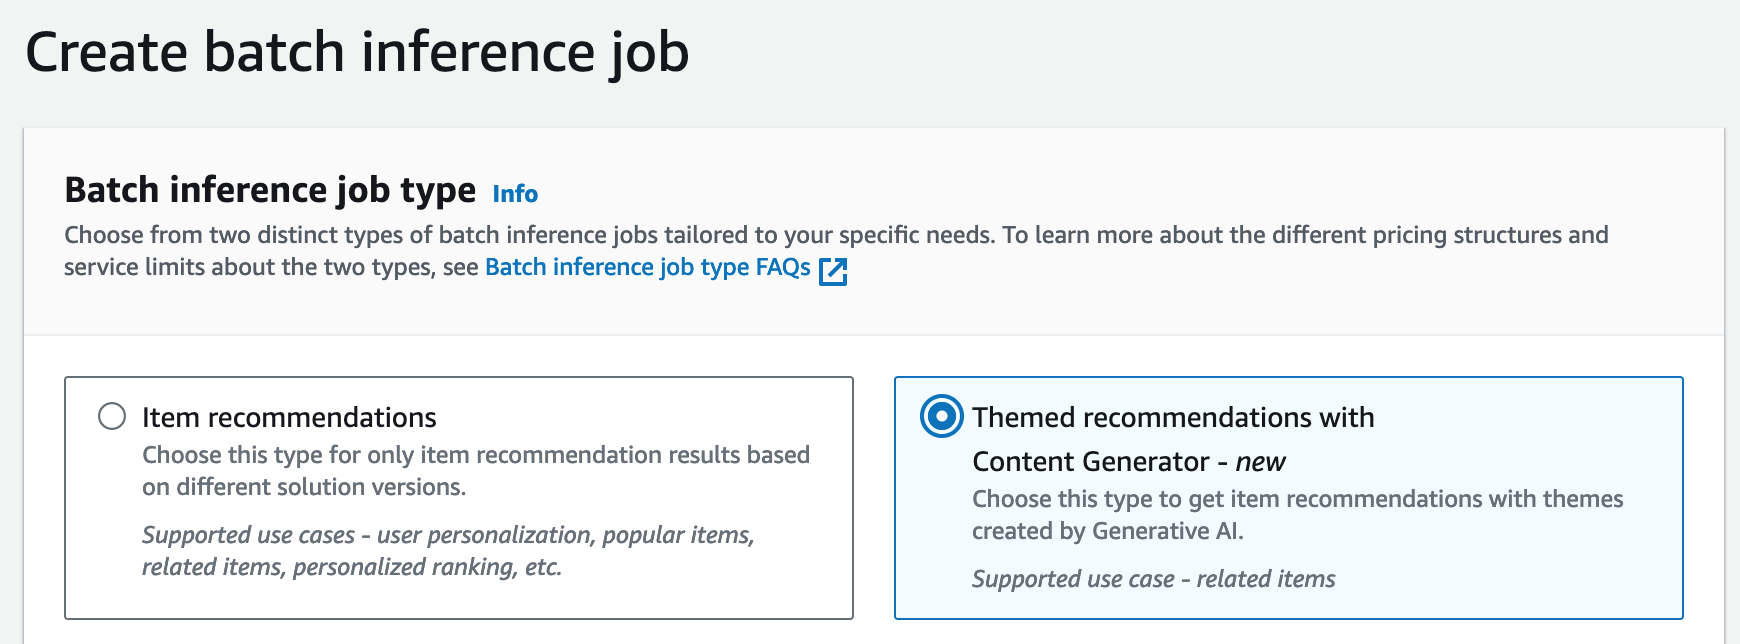Click the "Choose this type to get item recommendations" line
The width and height of the screenshot is (1740, 644).
point(1297,499)
